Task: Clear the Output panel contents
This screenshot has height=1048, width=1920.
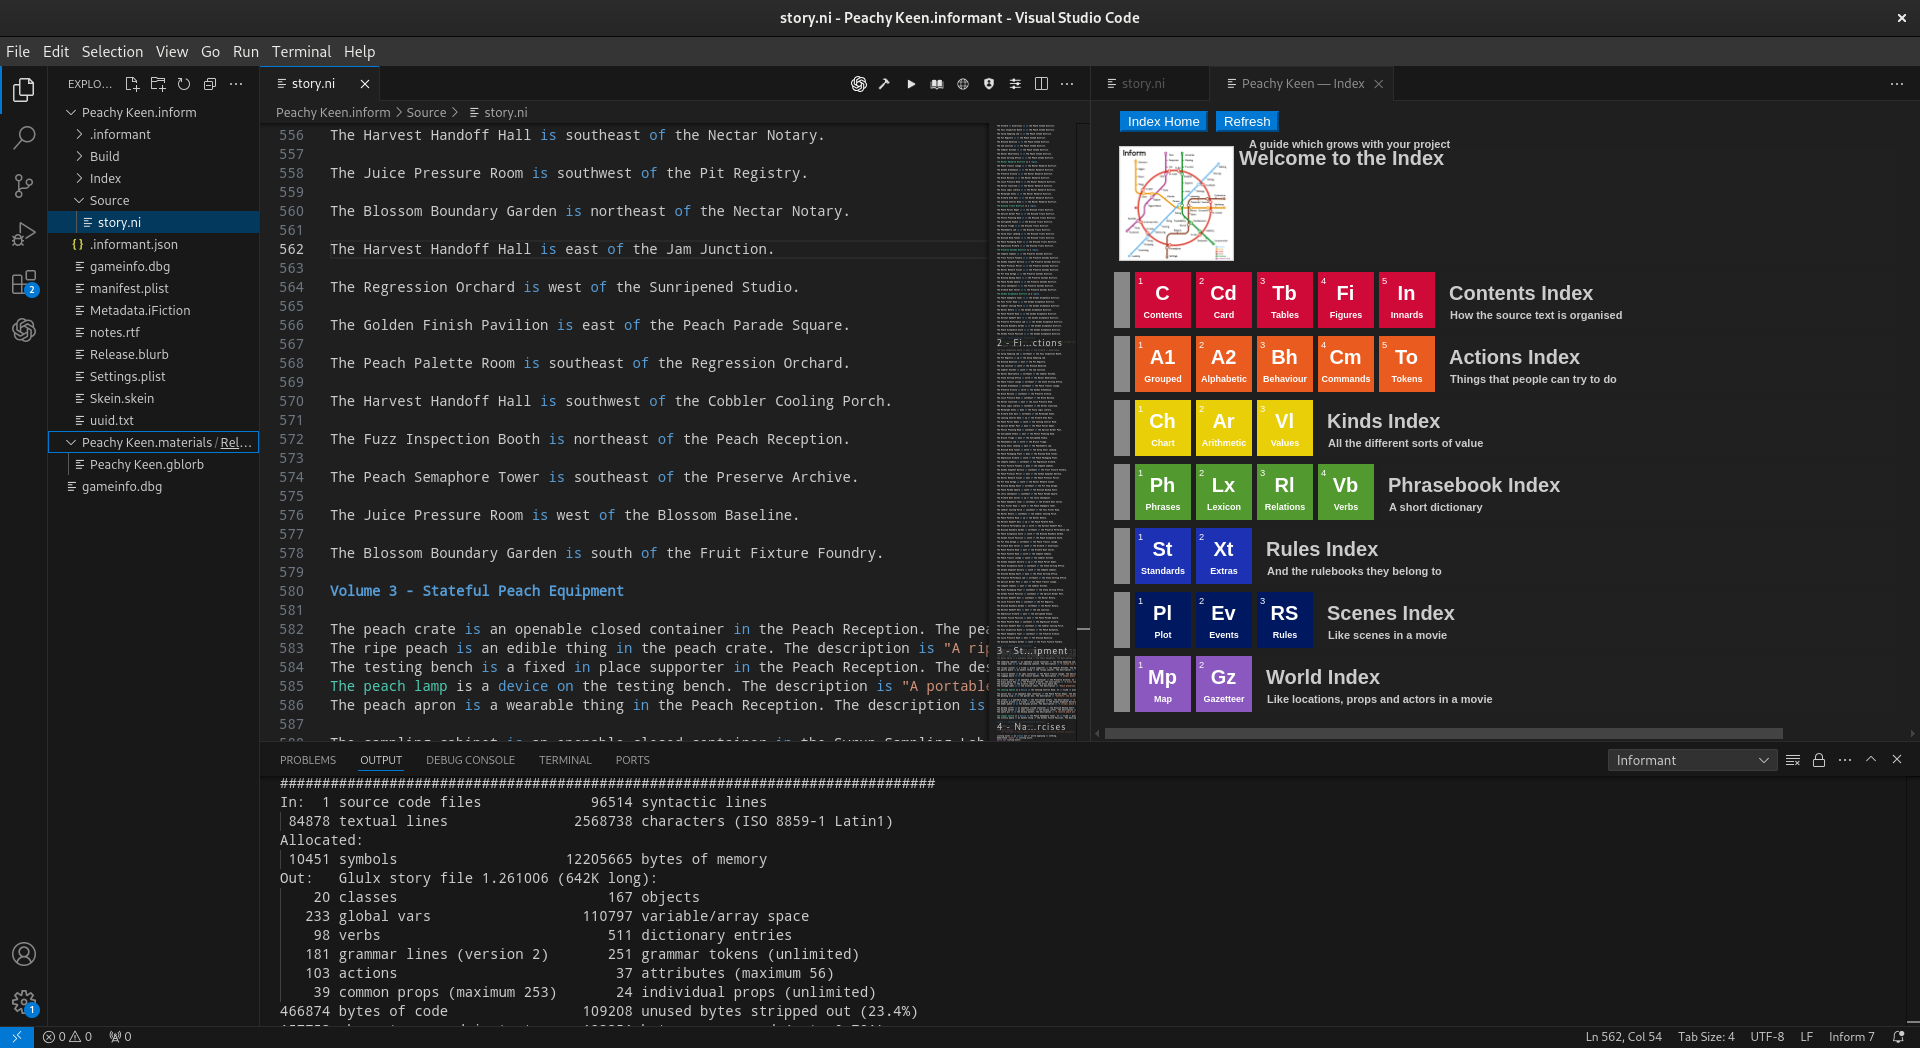Action: click(x=1793, y=760)
